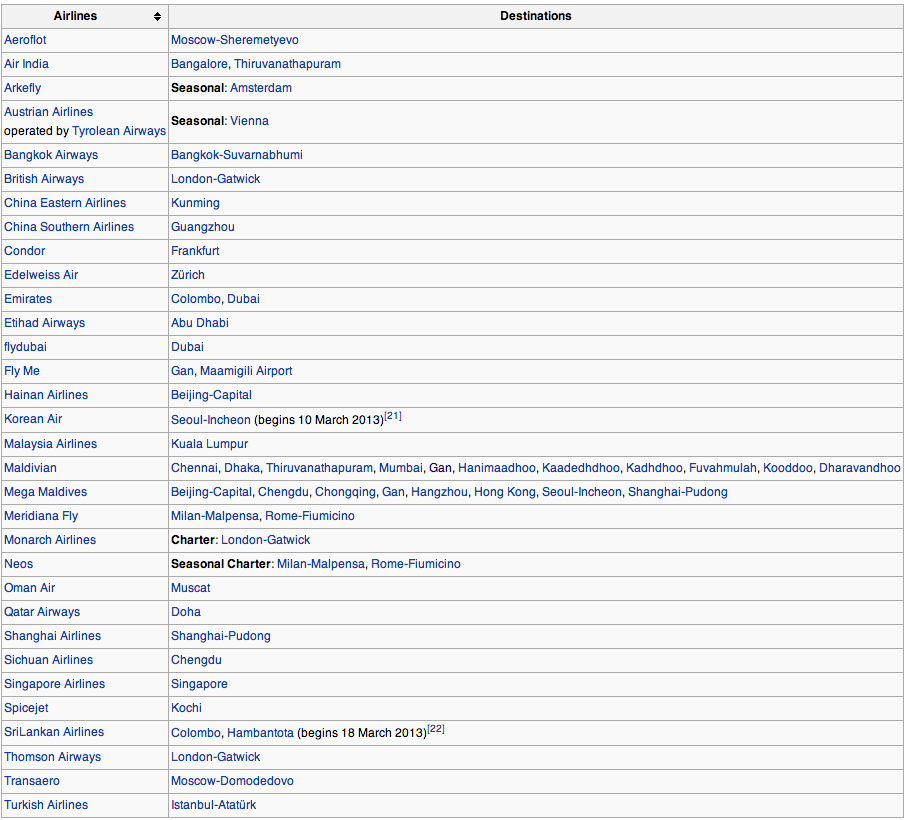
Task: Click the Thomson Airways link
Action: [x=53, y=757]
